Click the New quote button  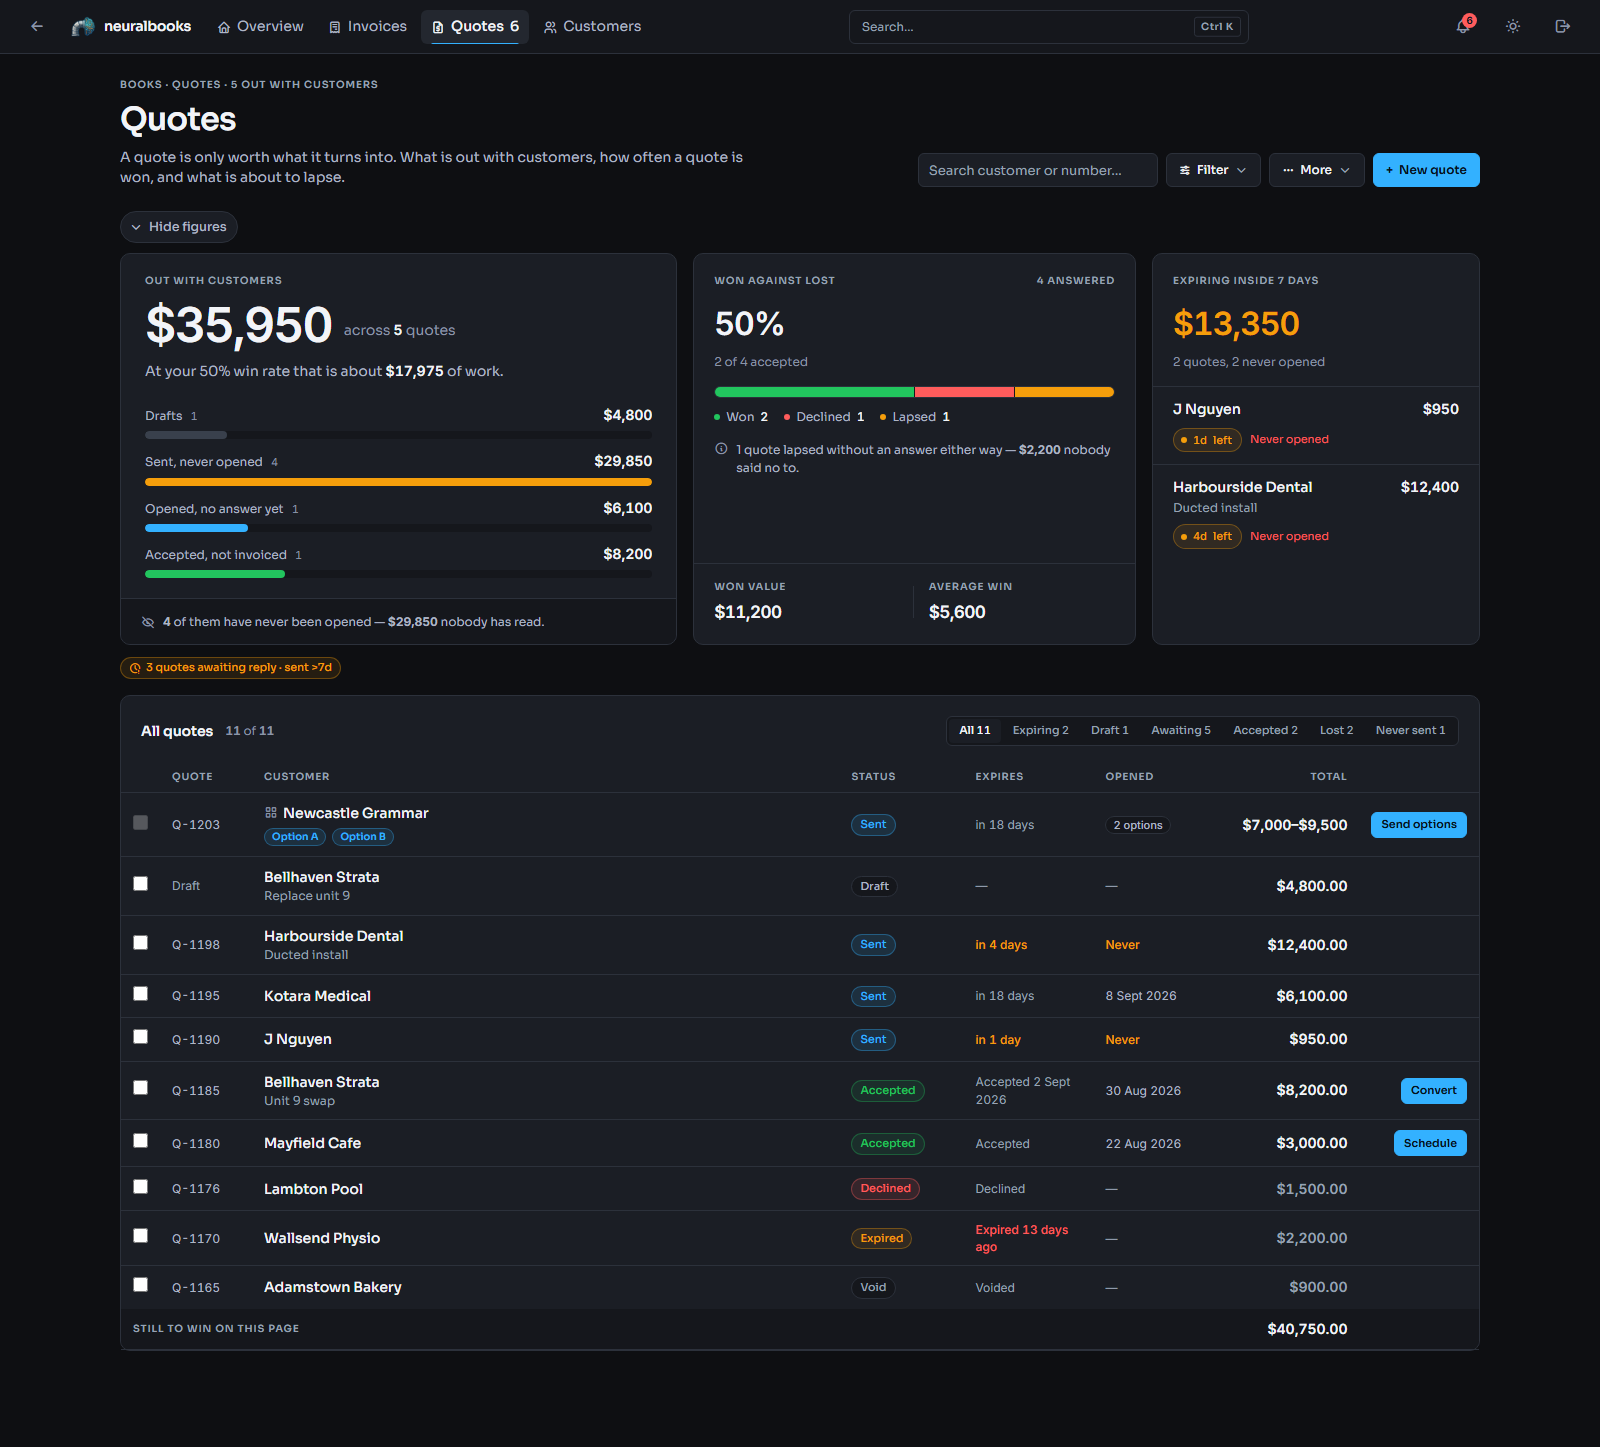point(1426,170)
